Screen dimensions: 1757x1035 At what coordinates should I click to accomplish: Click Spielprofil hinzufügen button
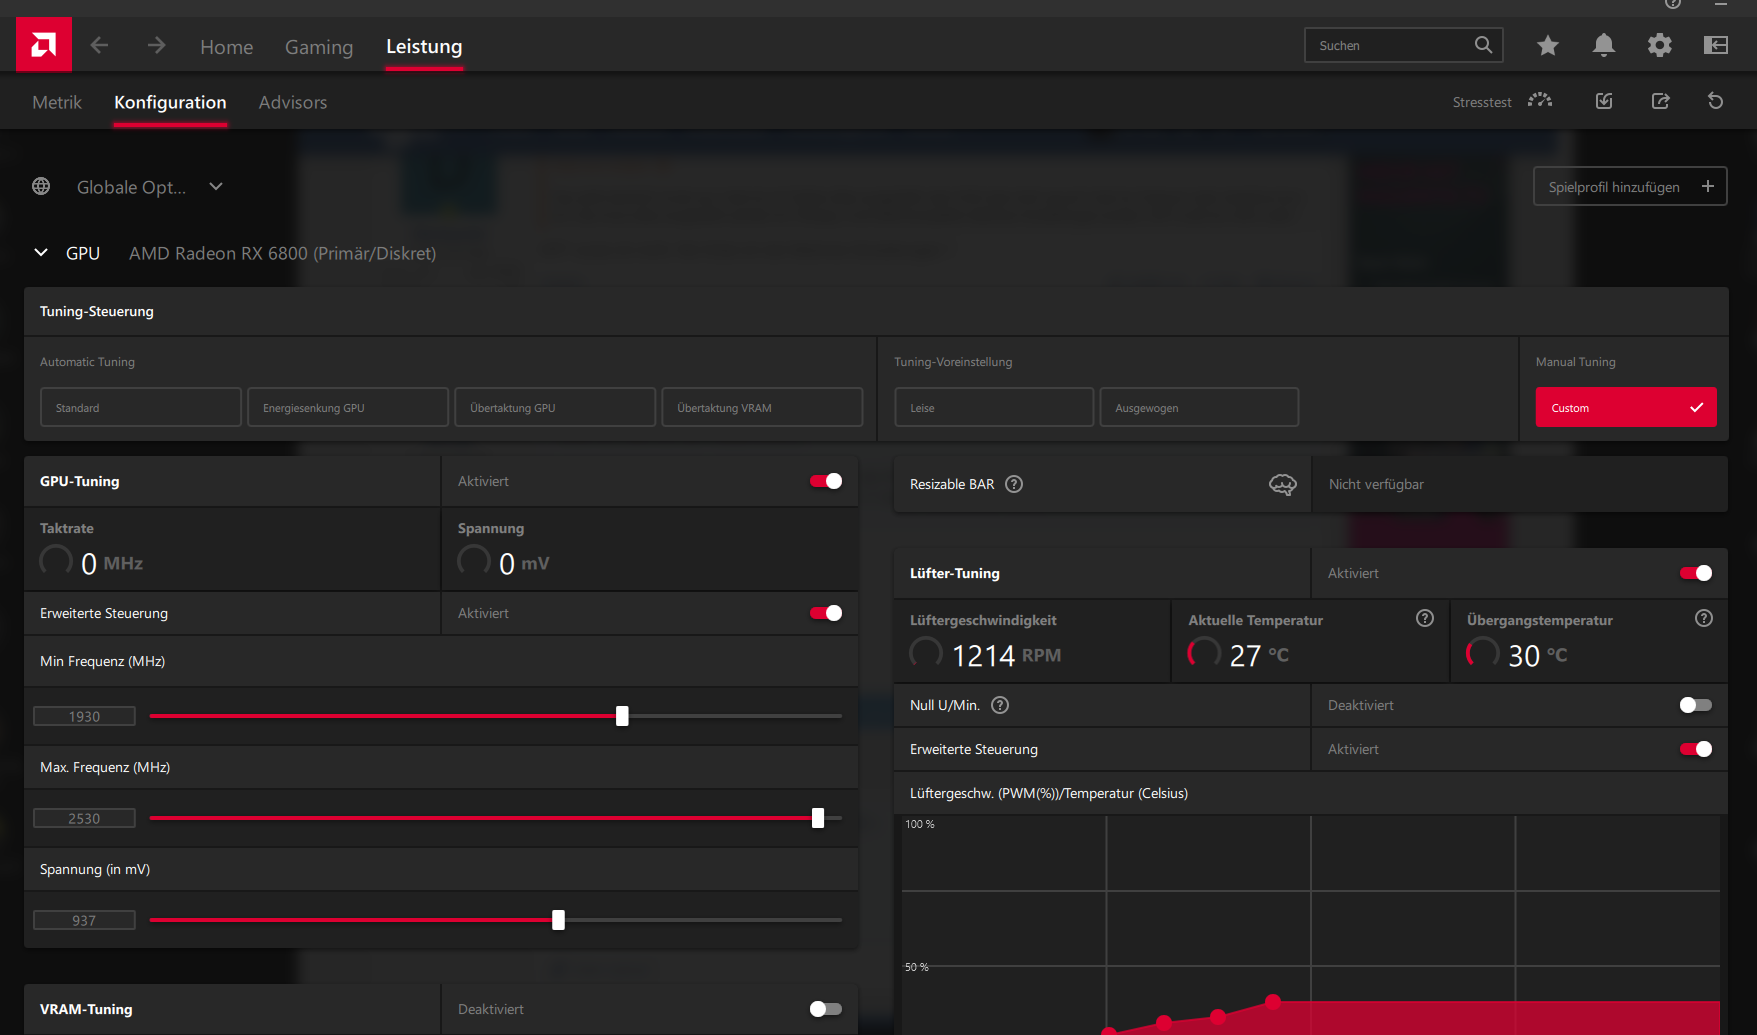click(1630, 187)
